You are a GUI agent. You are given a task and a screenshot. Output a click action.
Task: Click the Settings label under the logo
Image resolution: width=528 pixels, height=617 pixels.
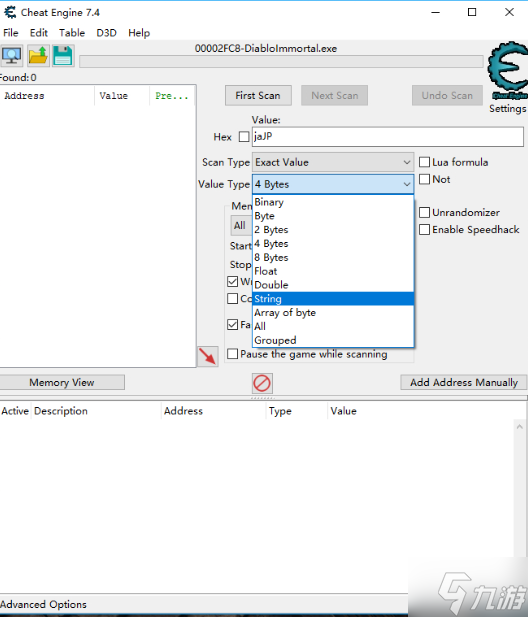coord(508,109)
